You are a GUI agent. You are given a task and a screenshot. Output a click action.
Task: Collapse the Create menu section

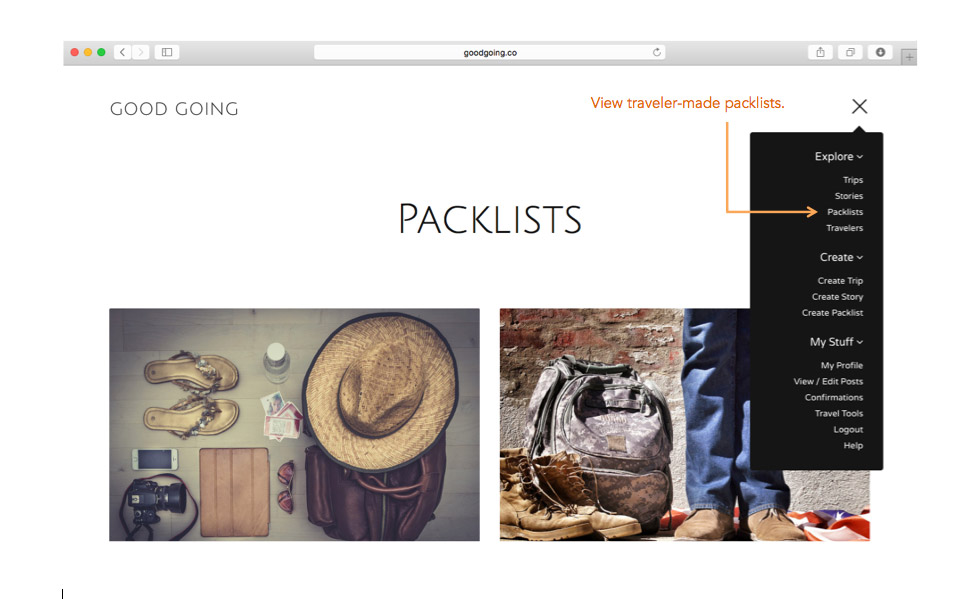(841, 257)
